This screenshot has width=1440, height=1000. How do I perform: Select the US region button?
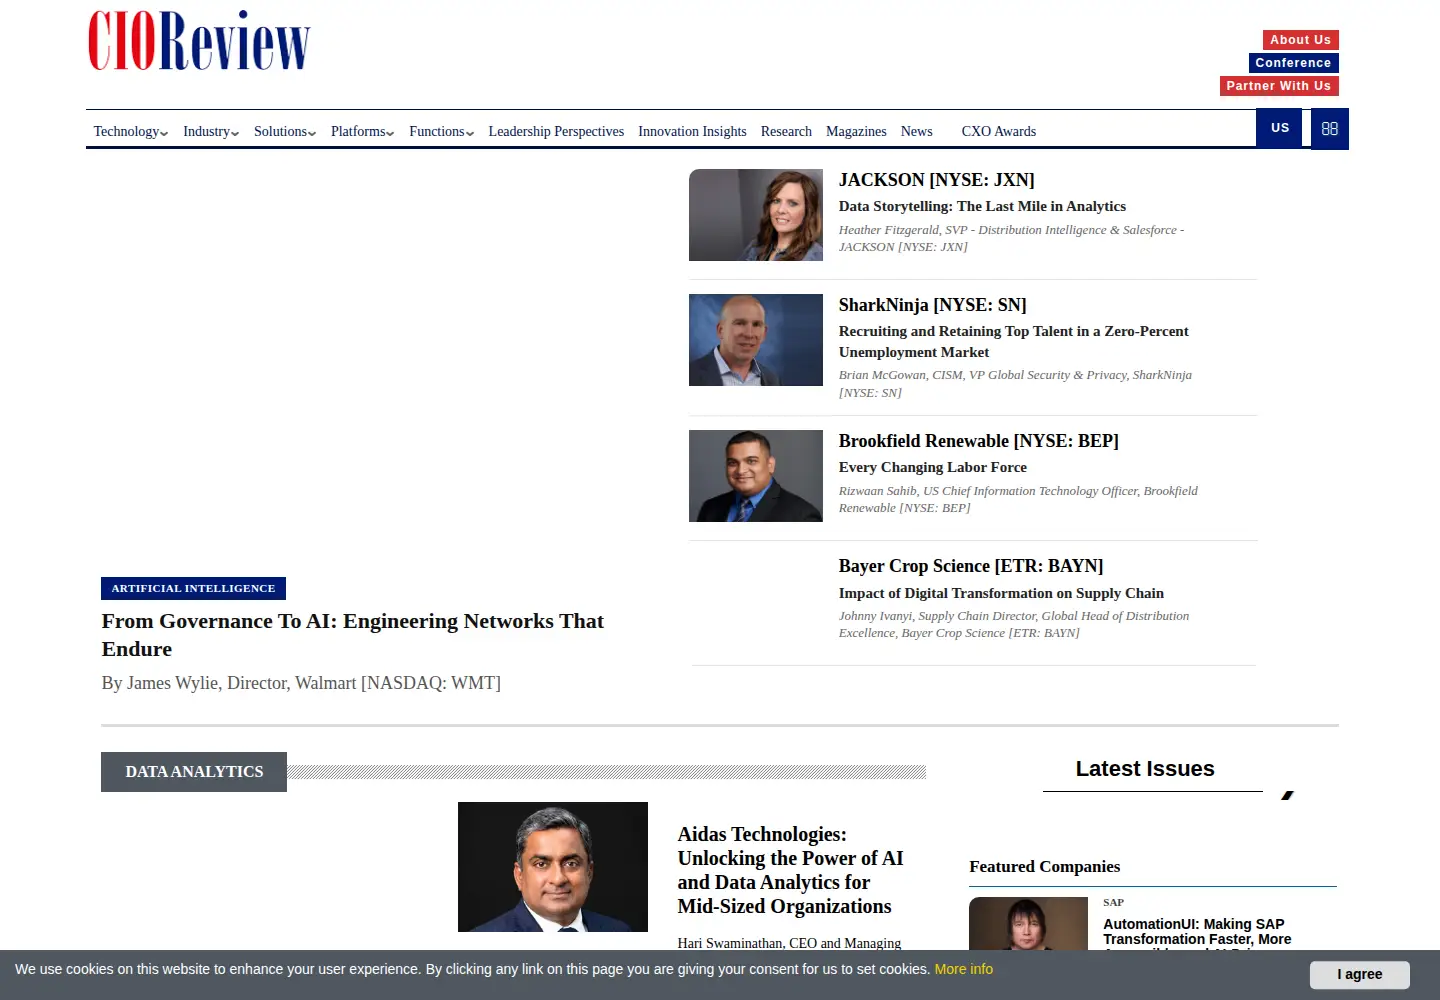pos(1280,128)
